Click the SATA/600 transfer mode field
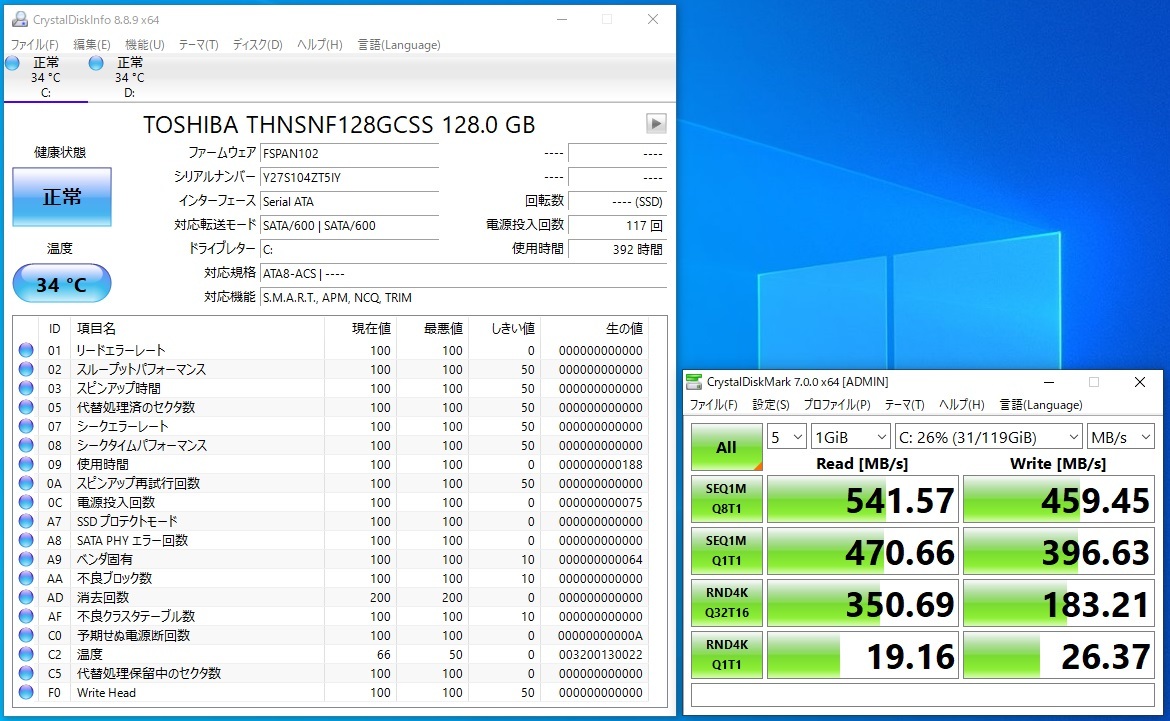Screen dimensions: 1170x721 coord(349,225)
